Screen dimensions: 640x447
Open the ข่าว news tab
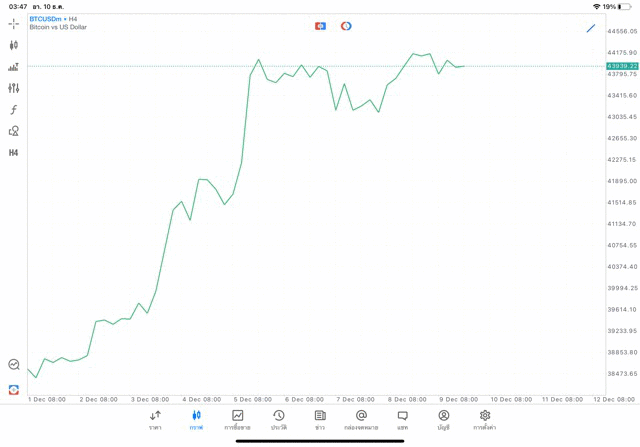320,420
